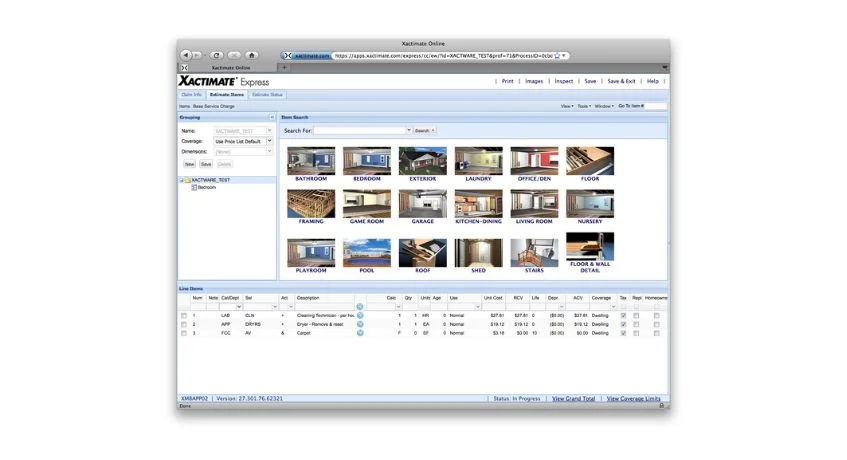The width and height of the screenshot is (847, 460).
Task: Open the Game Room category image
Action: 367,204
